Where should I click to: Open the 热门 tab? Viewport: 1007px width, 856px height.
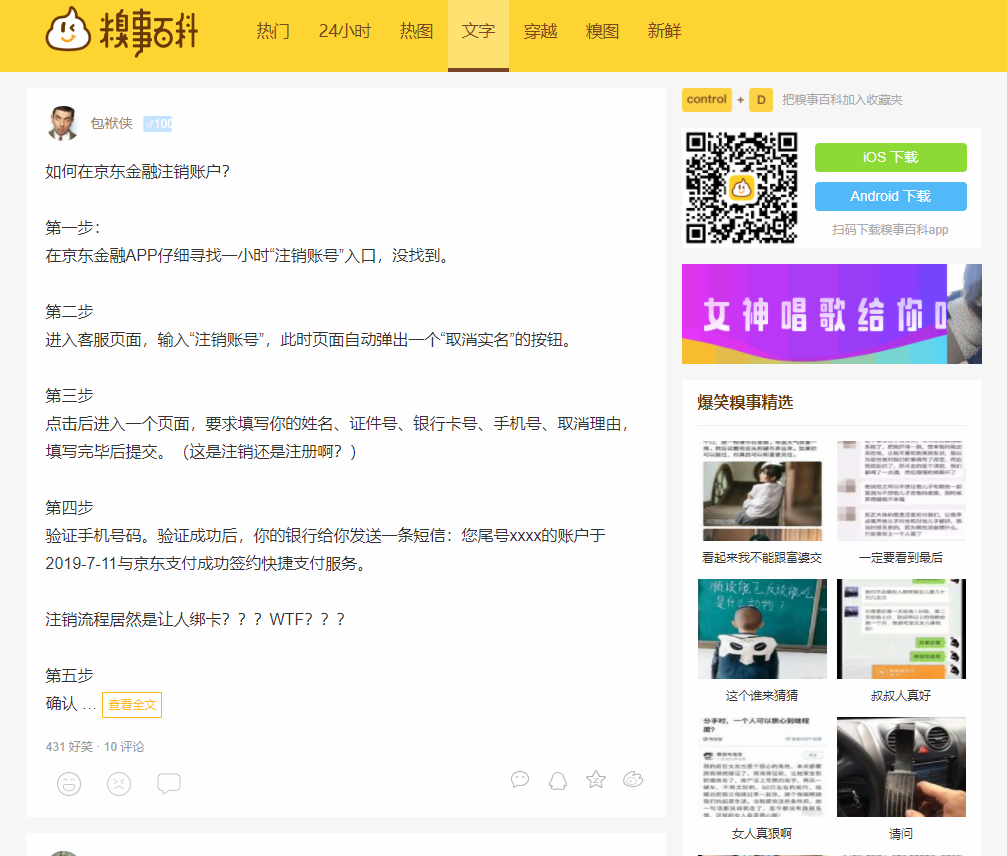[x=273, y=31]
